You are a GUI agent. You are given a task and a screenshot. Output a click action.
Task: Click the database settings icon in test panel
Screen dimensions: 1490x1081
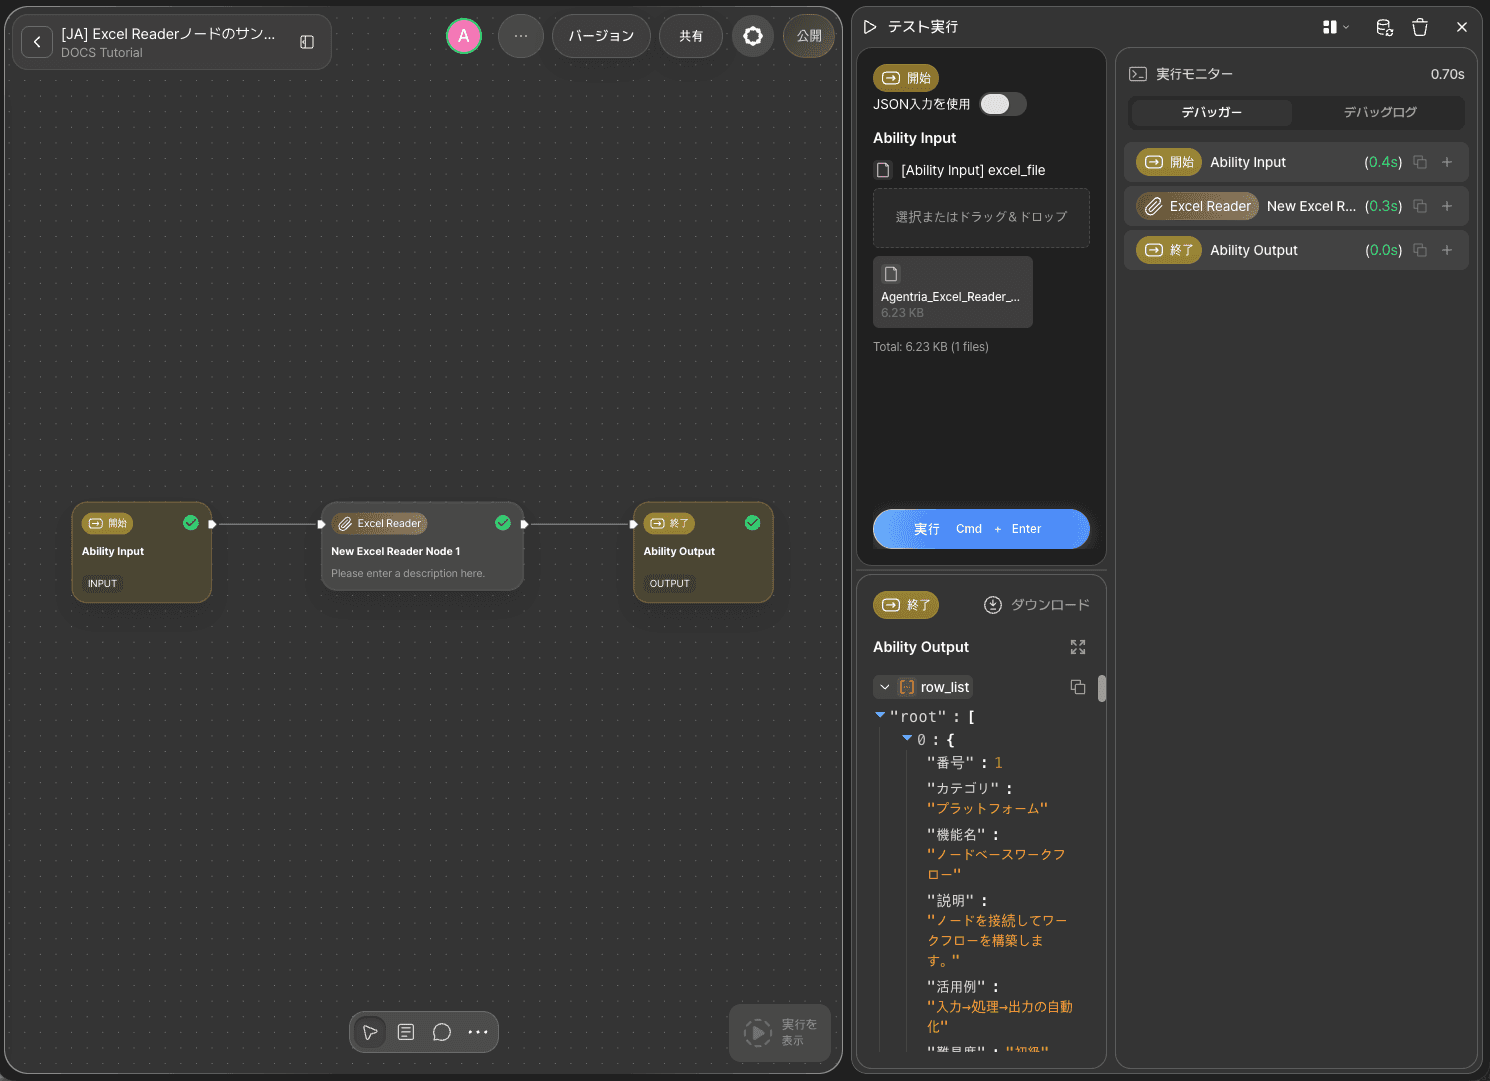pyautogui.click(x=1384, y=27)
